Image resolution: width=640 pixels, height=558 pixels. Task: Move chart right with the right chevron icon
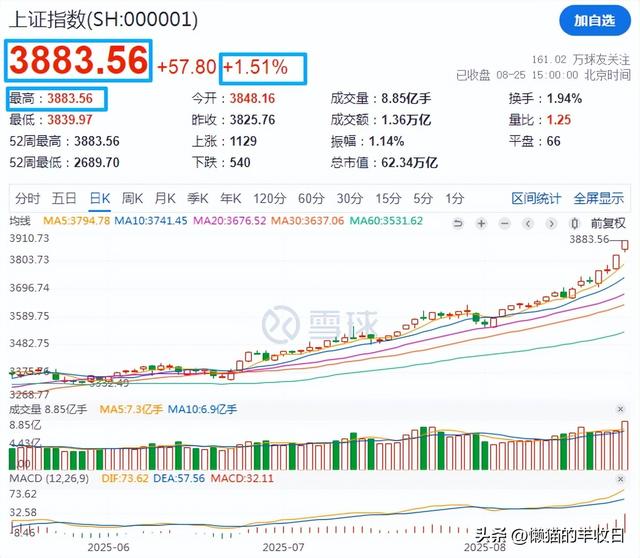pos(551,224)
